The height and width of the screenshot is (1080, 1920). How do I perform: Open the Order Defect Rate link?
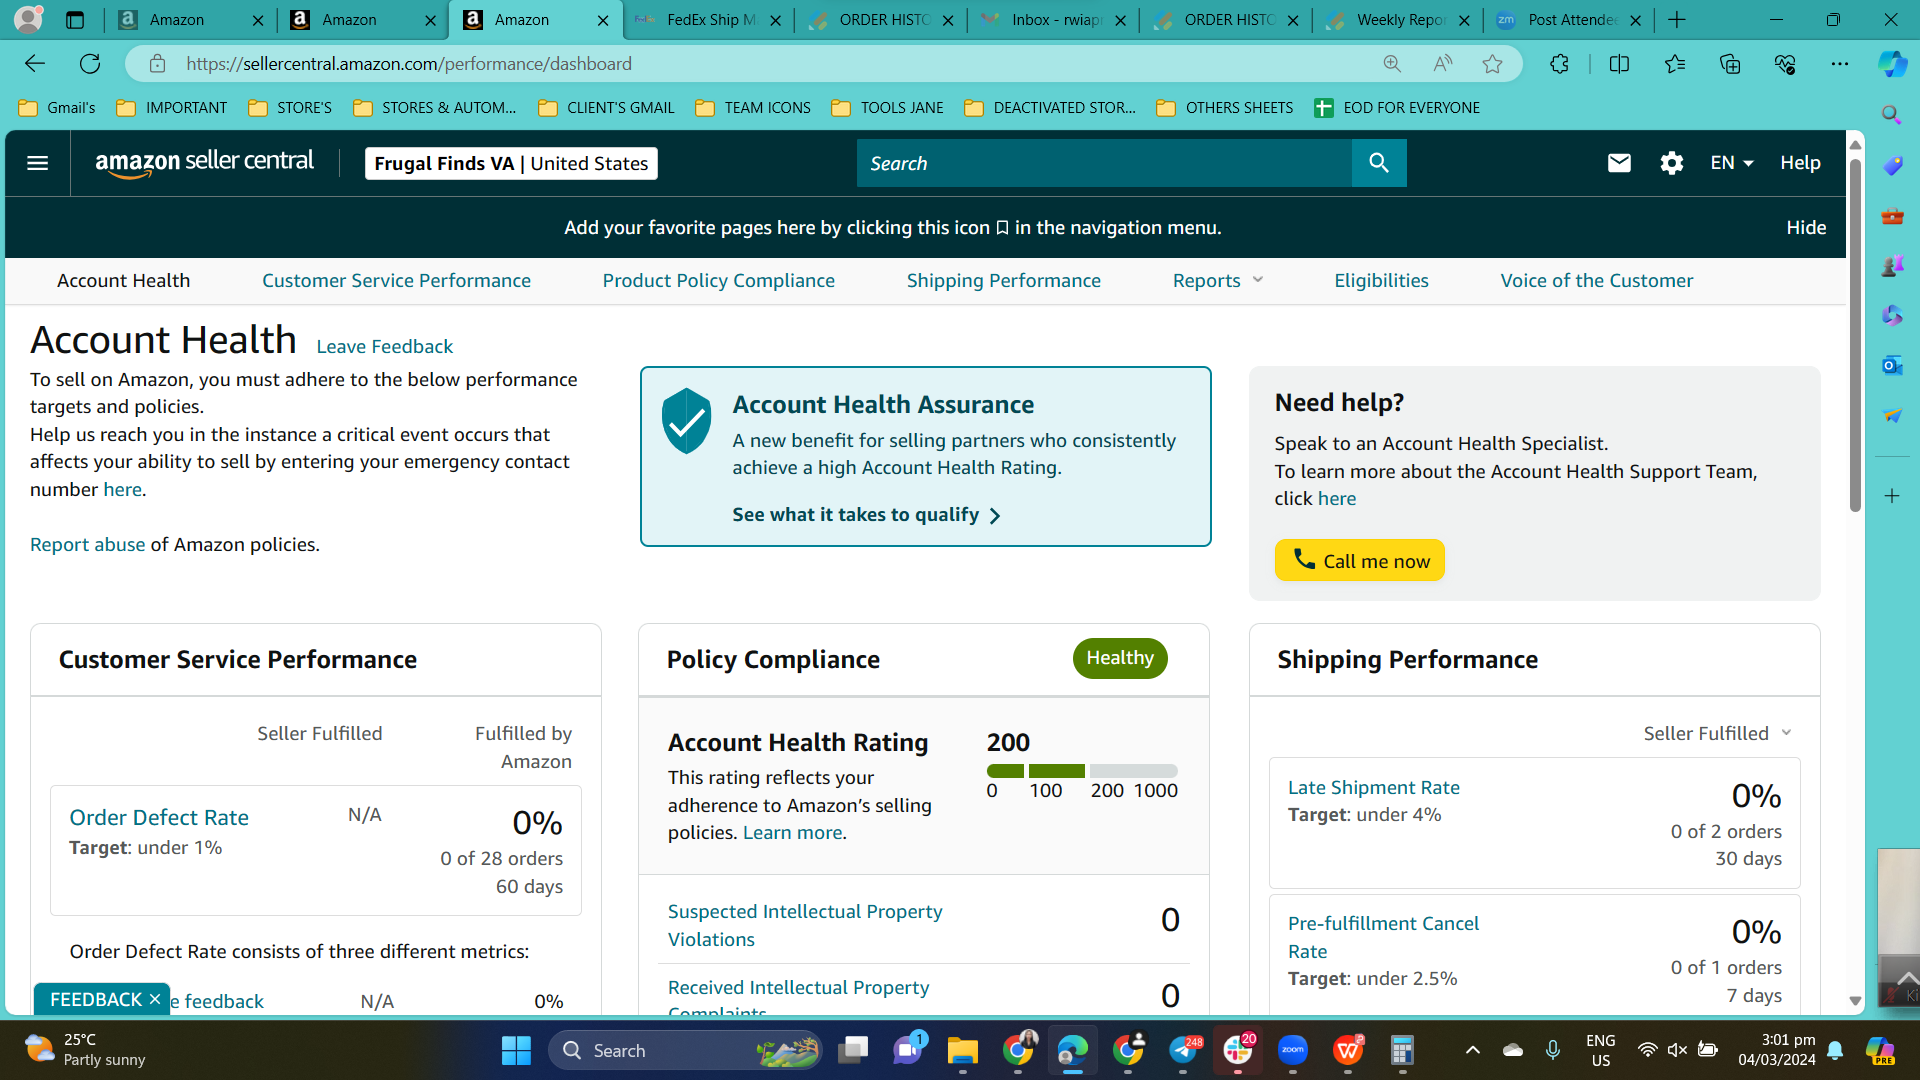tap(159, 818)
